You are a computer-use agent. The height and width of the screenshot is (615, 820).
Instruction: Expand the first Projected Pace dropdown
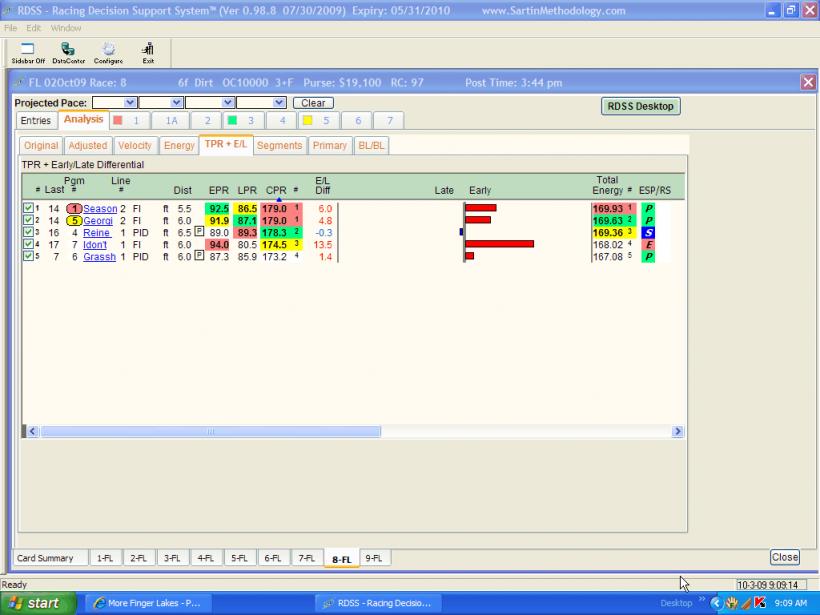[x=131, y=102]
